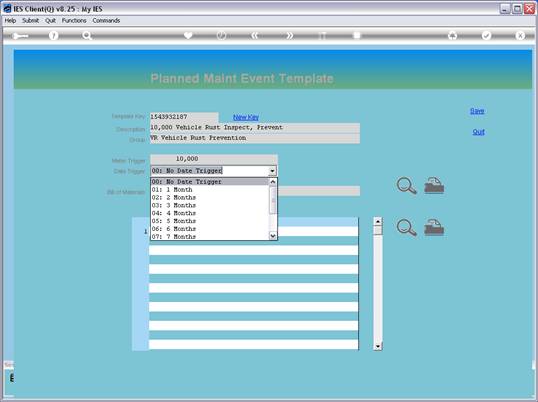Click the heart favorites toolbar icon
The image size is (538, 402).
click(188, 35)
